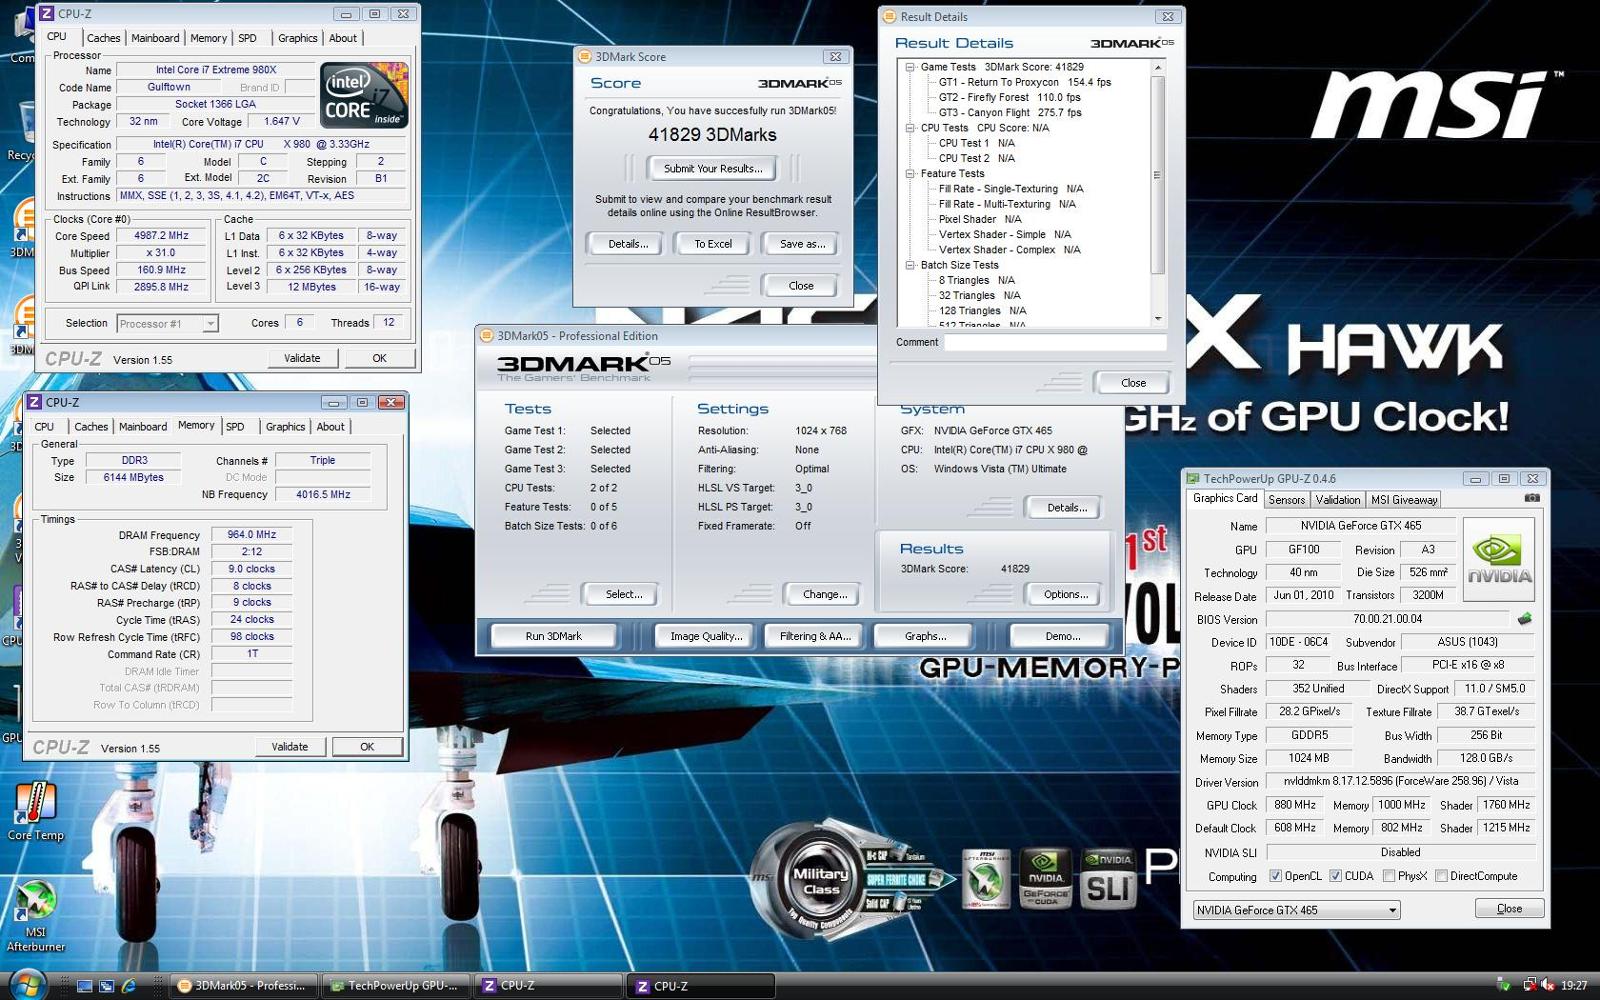Click the Demo... button in 3DMark05

pyautogui.click(x=1062, y=636)
